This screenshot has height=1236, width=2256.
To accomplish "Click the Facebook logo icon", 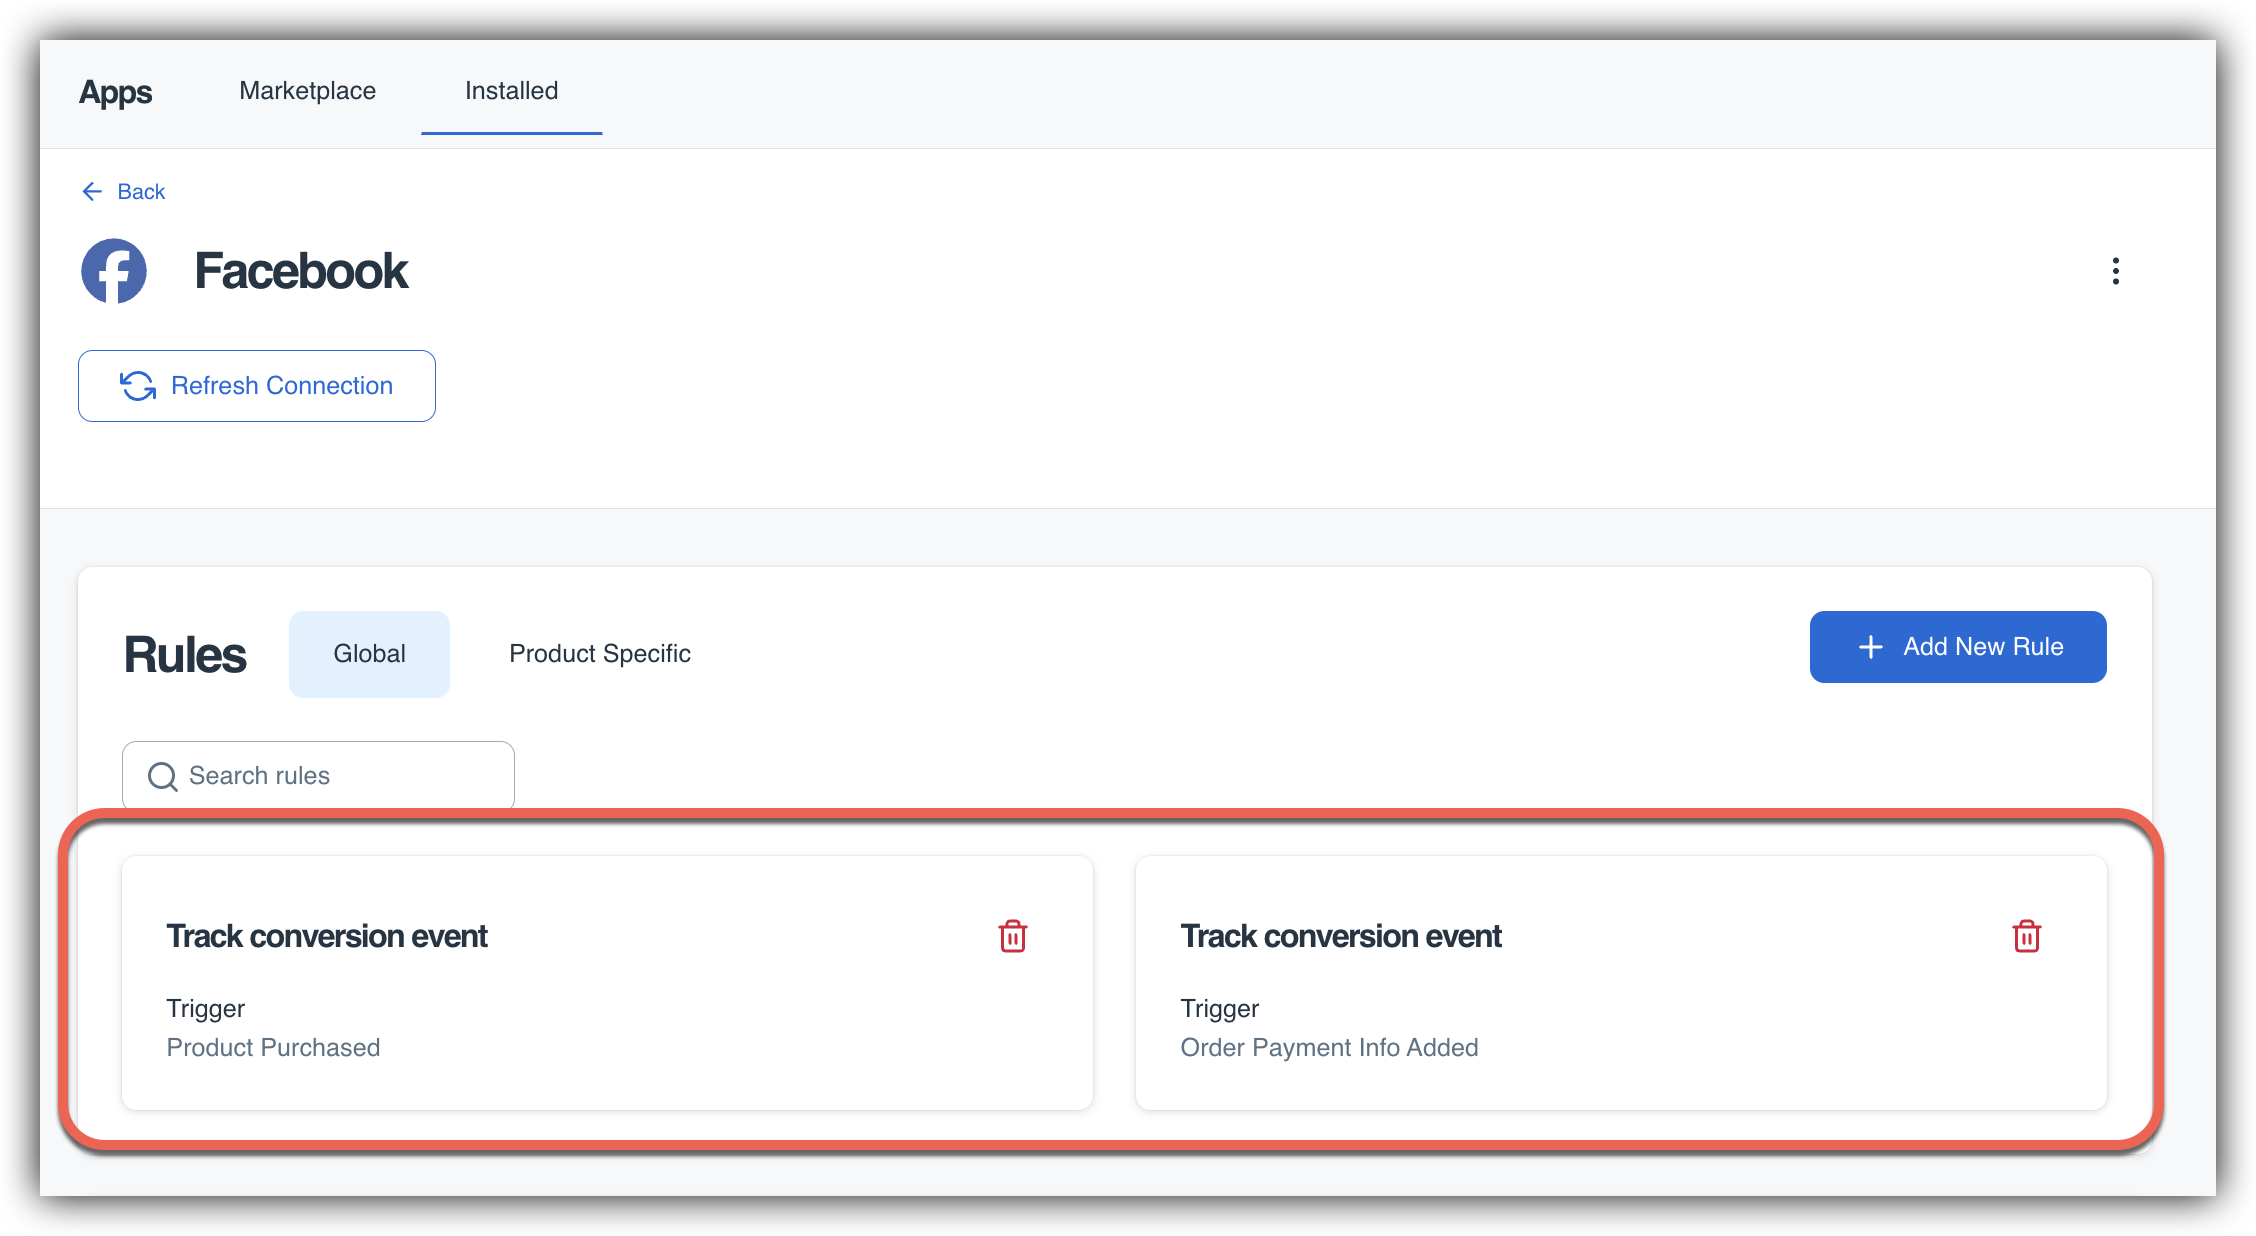I will coord(114,271).
